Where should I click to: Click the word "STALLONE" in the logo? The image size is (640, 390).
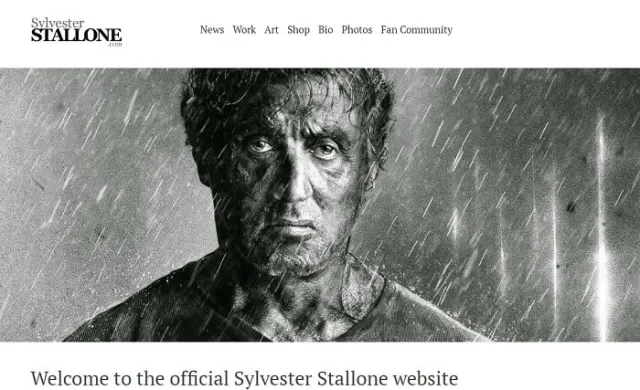pyautogui.click(x=76, y=35)
